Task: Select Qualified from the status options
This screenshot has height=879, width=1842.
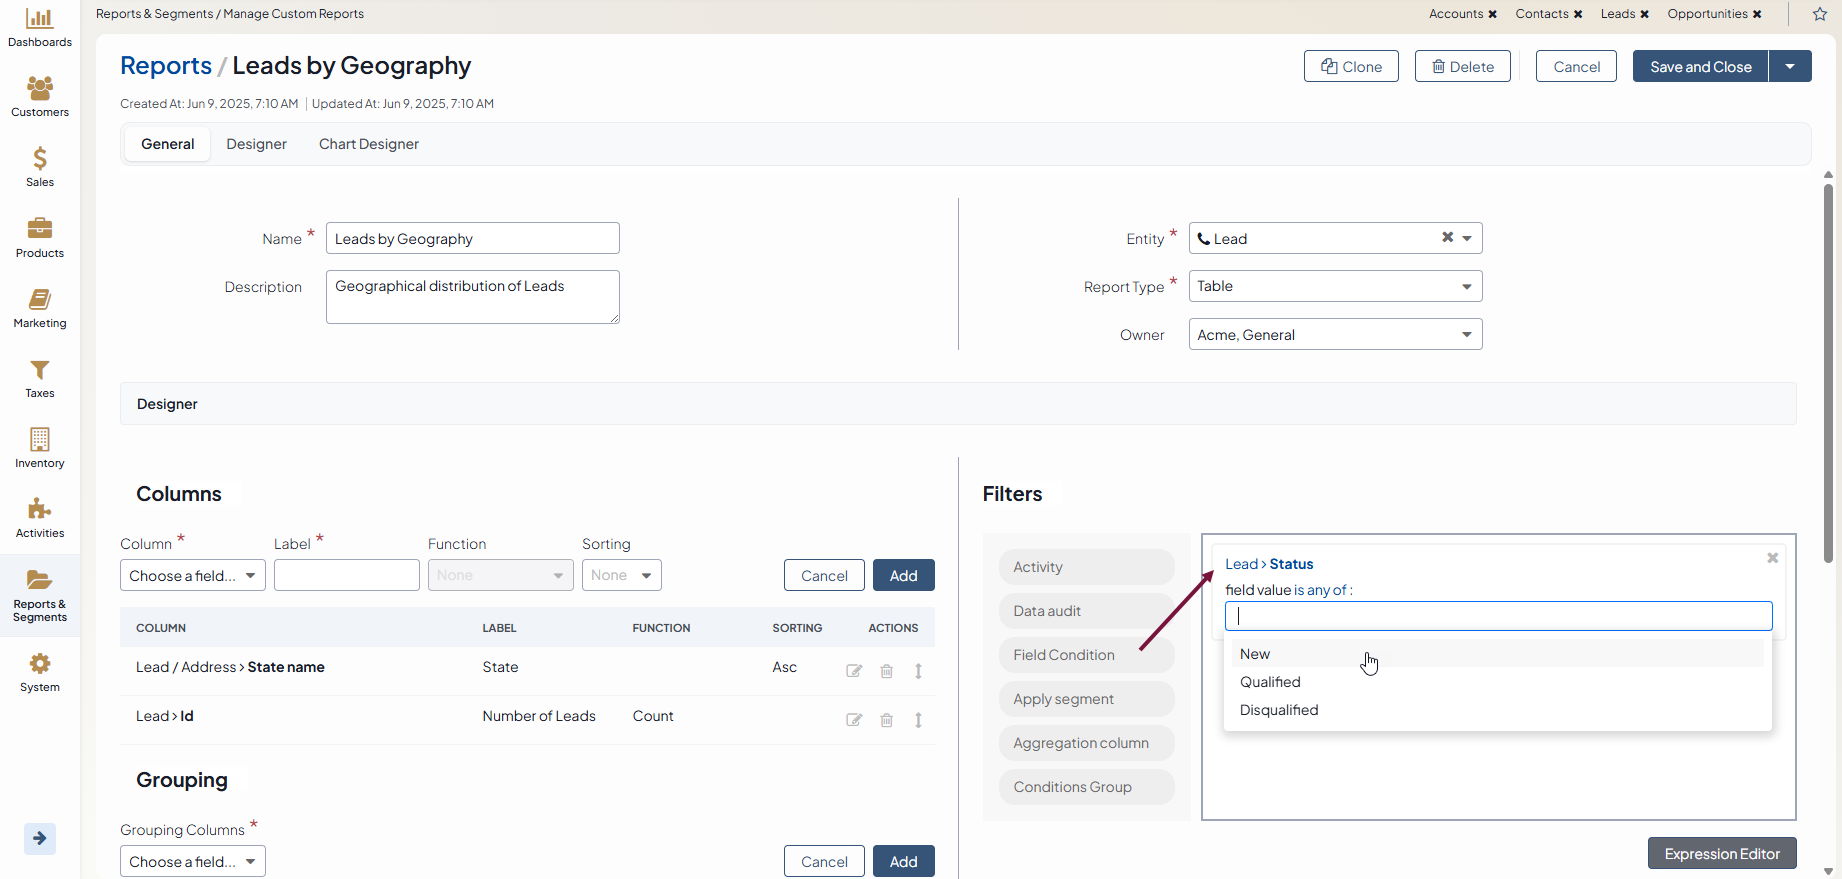Action: pyautogui.click(x=1270, y=682)
